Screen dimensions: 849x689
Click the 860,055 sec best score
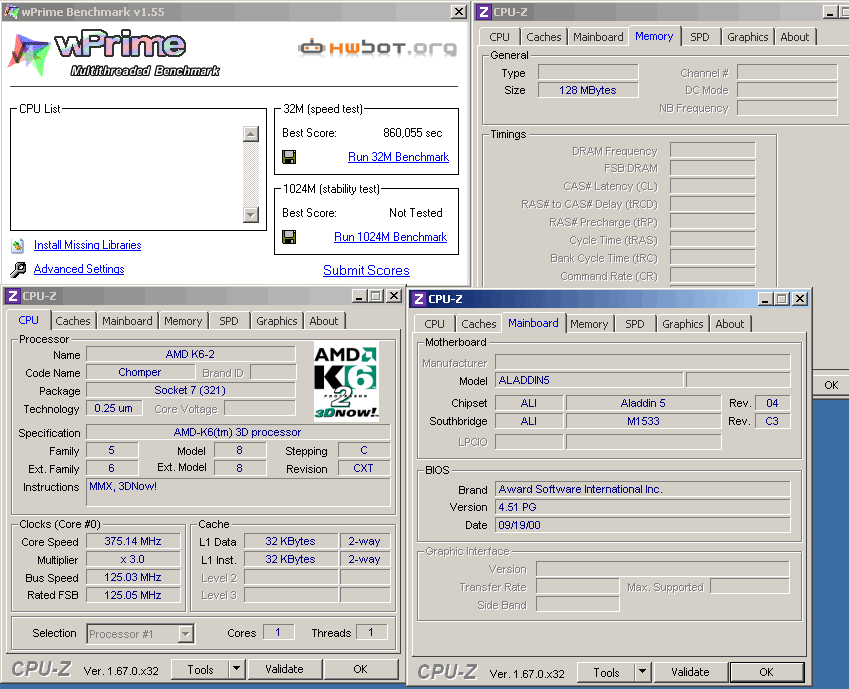(x=413, y=133)
